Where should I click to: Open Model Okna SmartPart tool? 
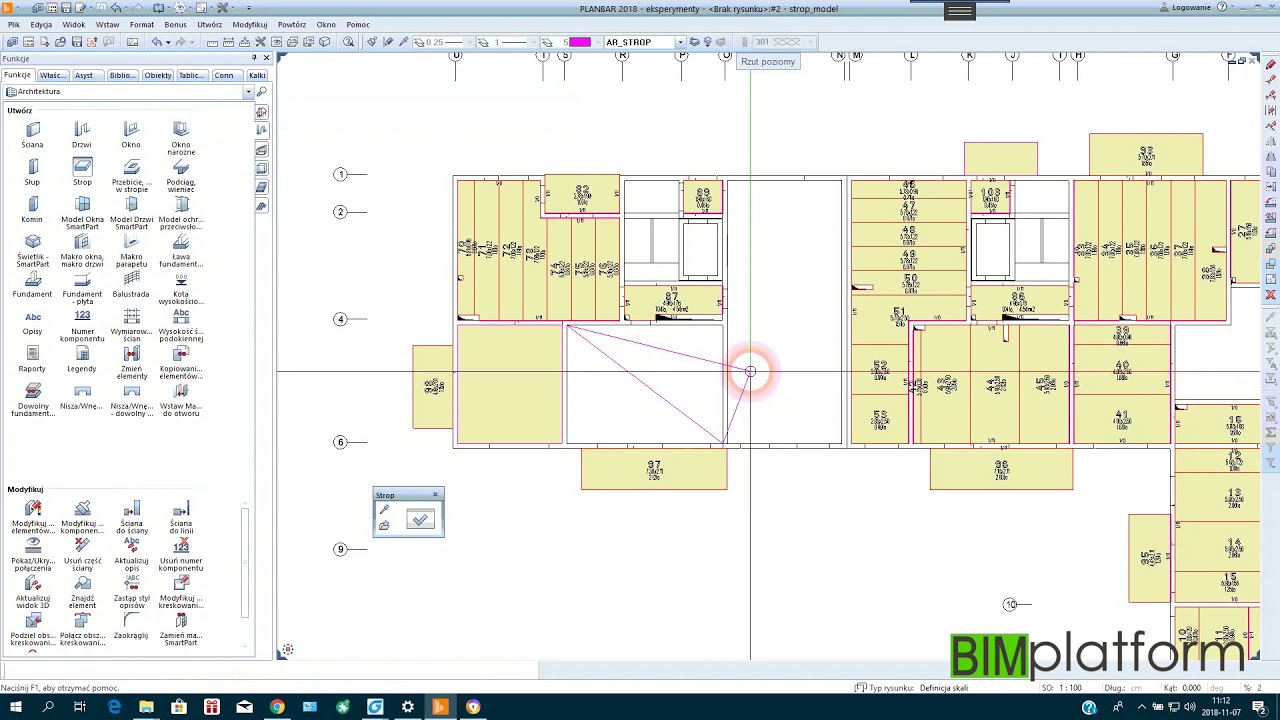click(82, 213)
